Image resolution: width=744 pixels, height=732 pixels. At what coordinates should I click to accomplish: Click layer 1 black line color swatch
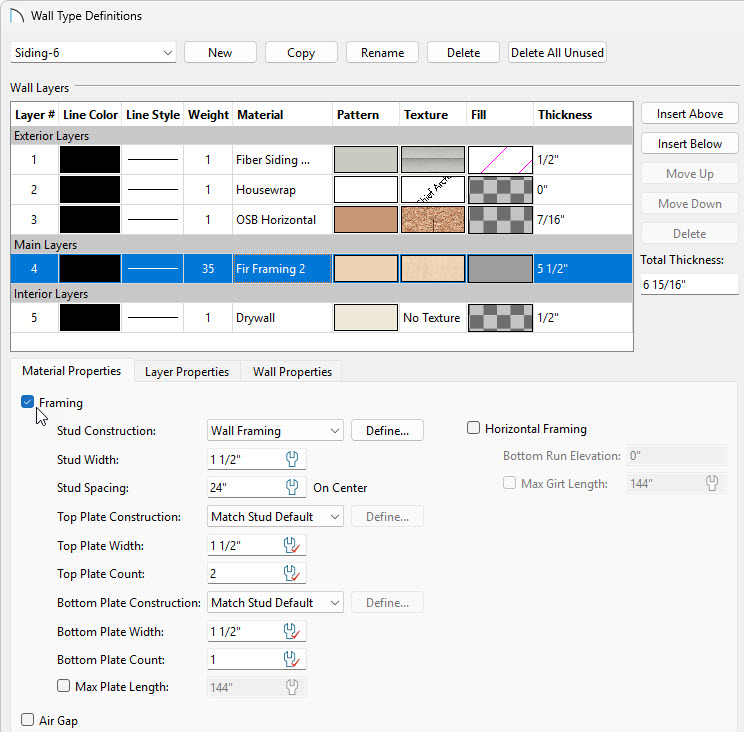[90, 160]
